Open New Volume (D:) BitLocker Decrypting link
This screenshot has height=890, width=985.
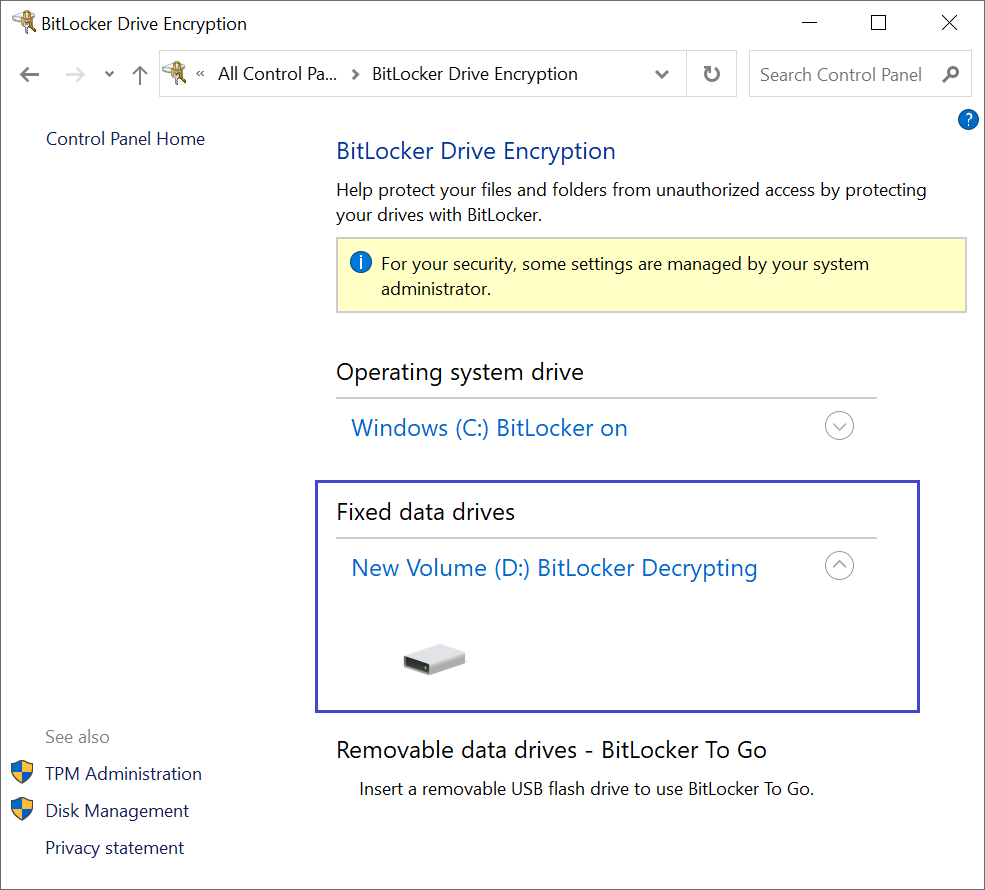554,568
